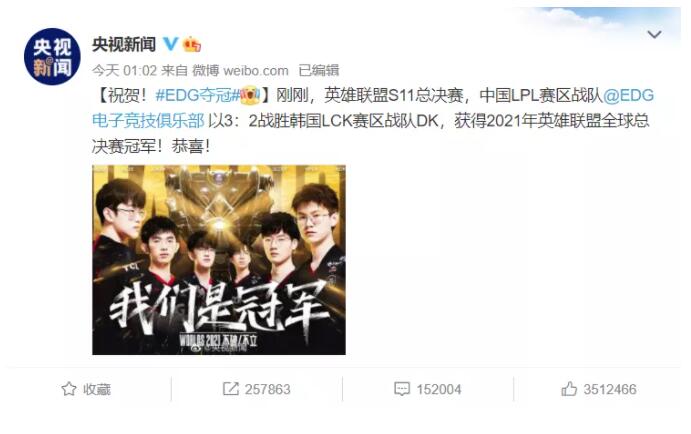Screen dimensions: 691x434
Task: Click the shocked emoji after the hashtag
Action: 250,95
